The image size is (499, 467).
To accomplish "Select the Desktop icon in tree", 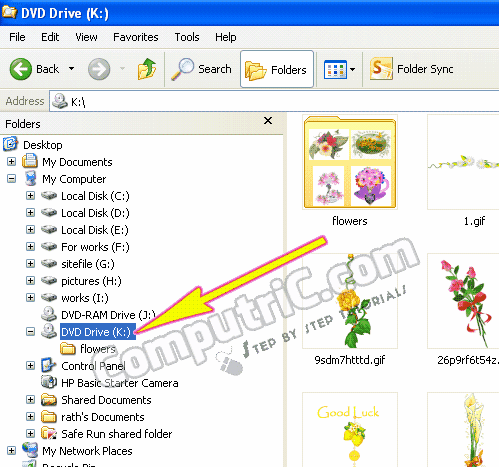I will 10,144.
